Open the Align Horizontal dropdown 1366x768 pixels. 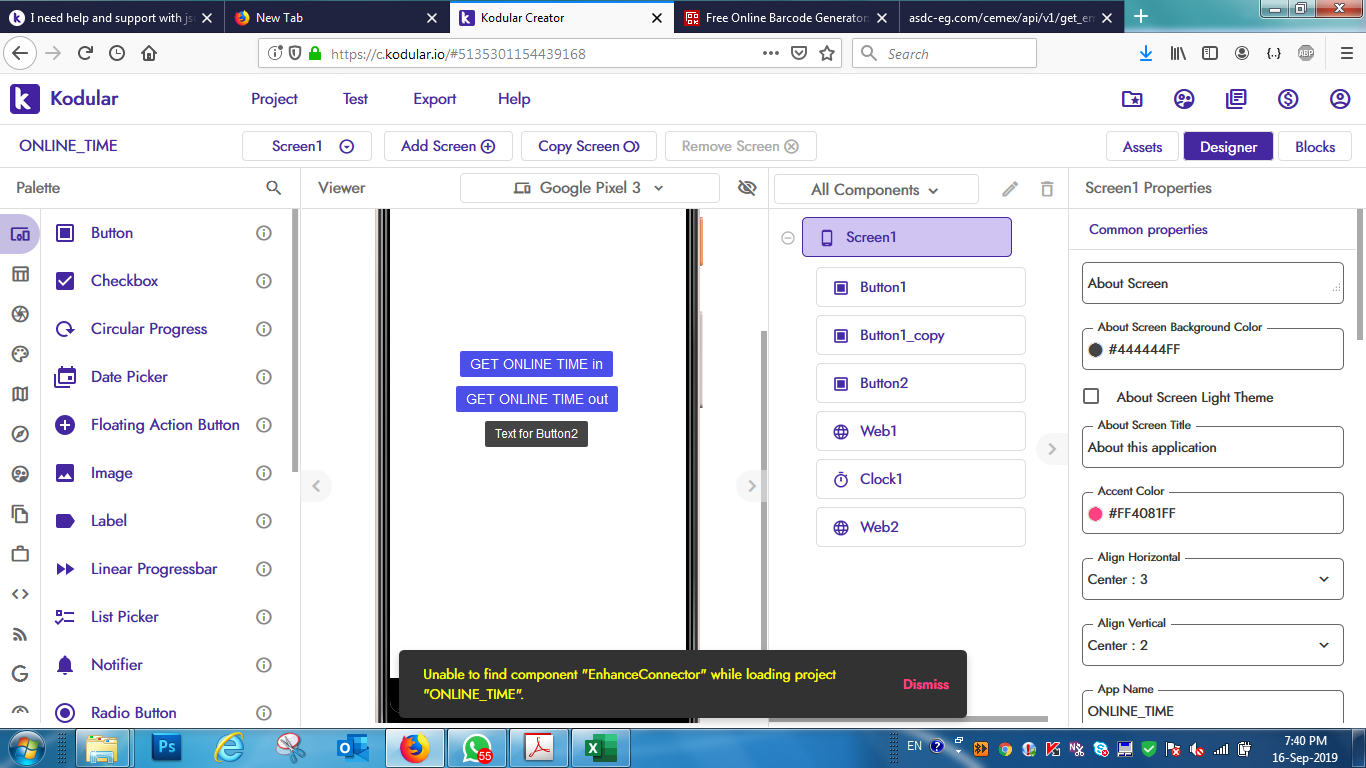(1212, 579)
